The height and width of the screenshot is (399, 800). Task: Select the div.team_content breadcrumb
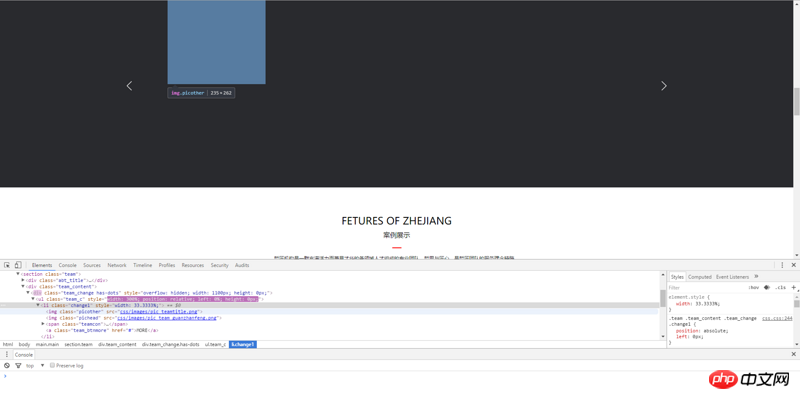117,344
